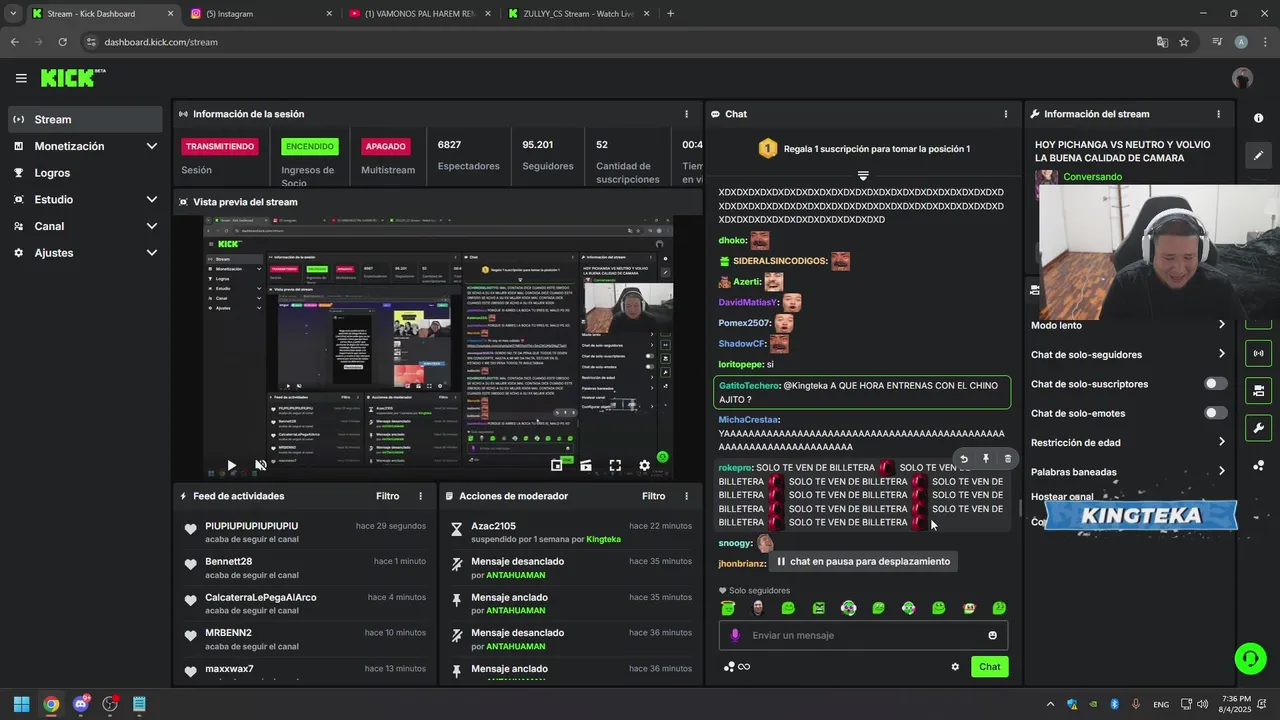Select Stream in left sidebar
This screenshot has height=720, width=1280.
click(x=85, y=119)
